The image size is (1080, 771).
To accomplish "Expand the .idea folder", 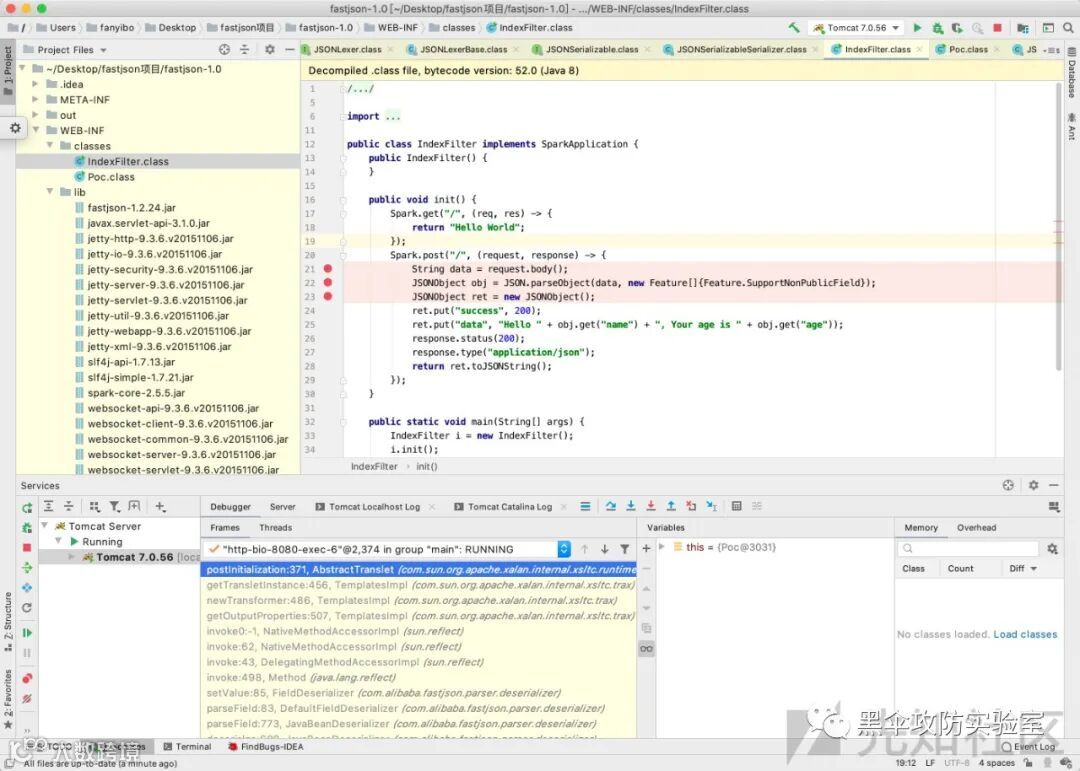I will point(35,84).
